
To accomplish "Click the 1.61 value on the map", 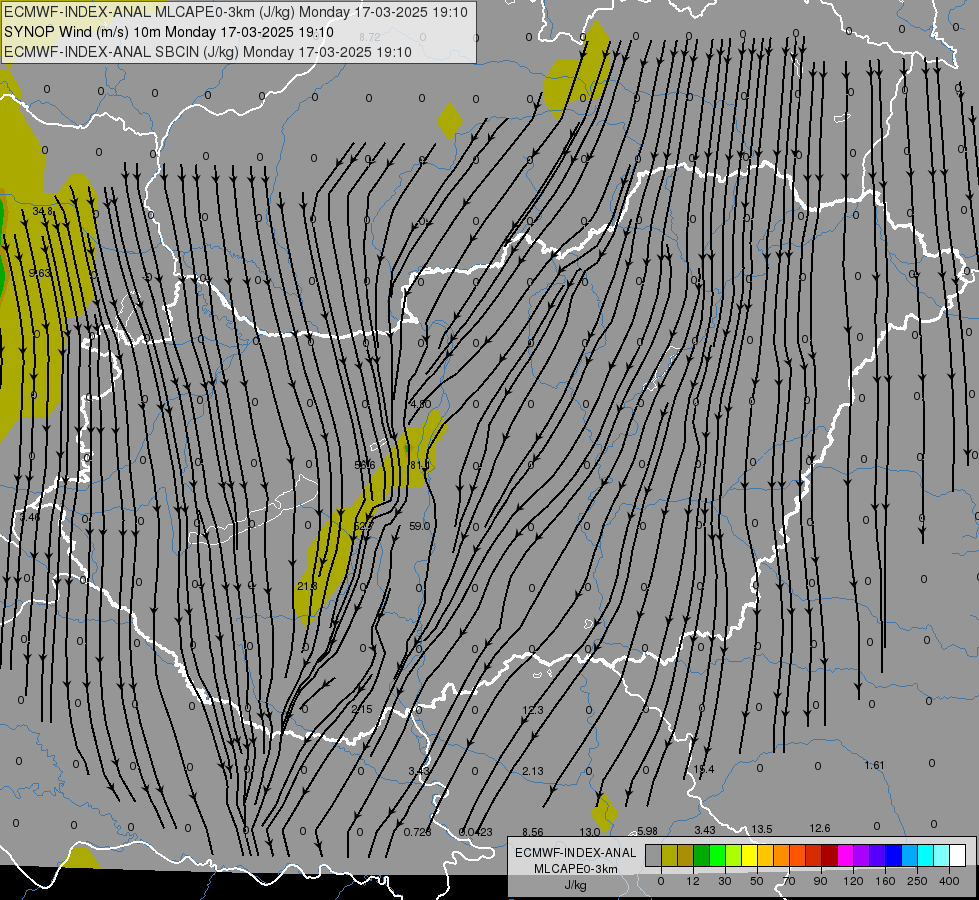I will (875, 765).
